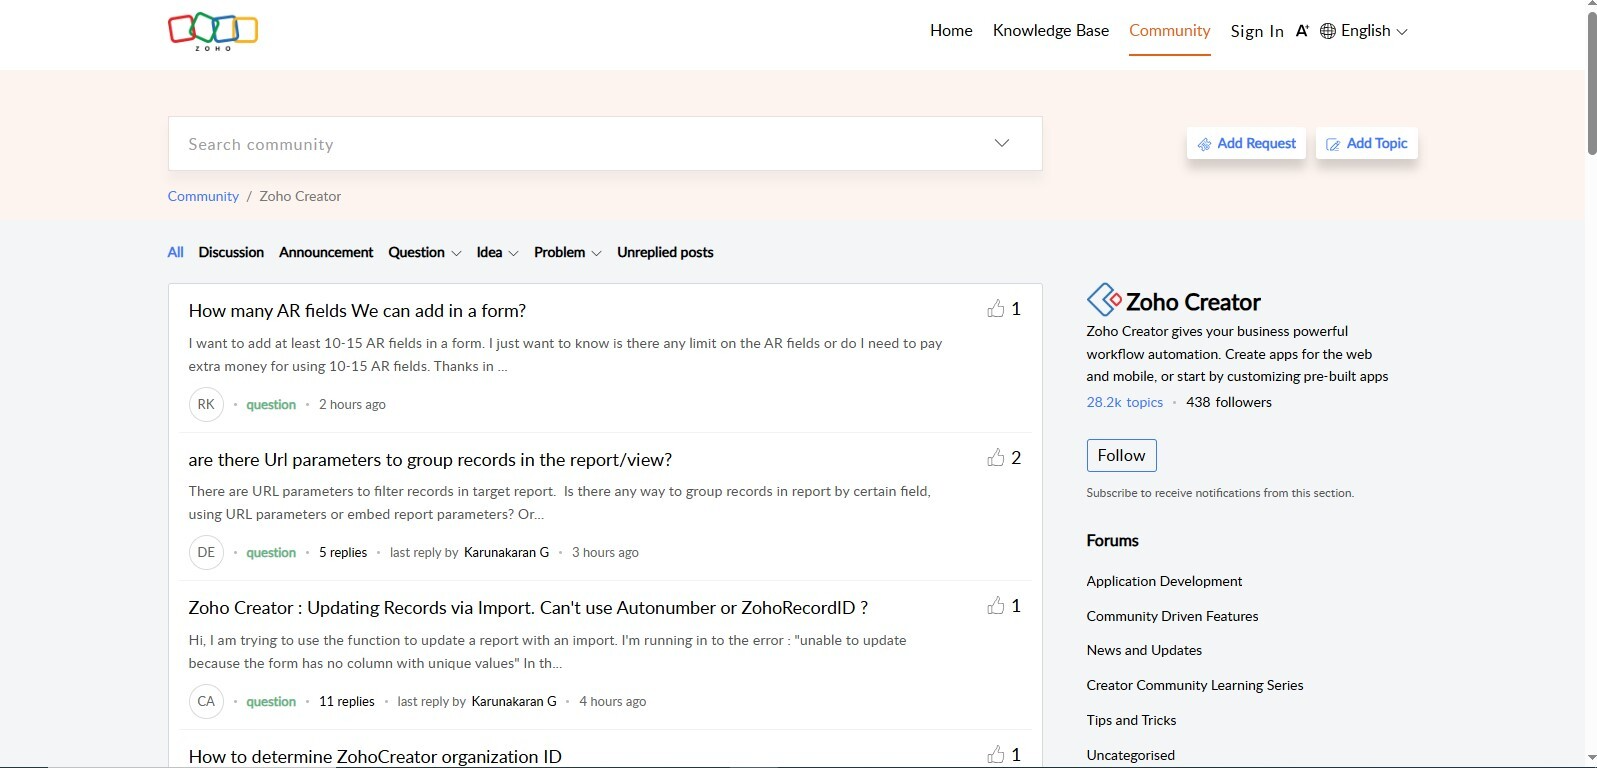Click Sign In link
Screen dimensions: 1597x768
1257,31
